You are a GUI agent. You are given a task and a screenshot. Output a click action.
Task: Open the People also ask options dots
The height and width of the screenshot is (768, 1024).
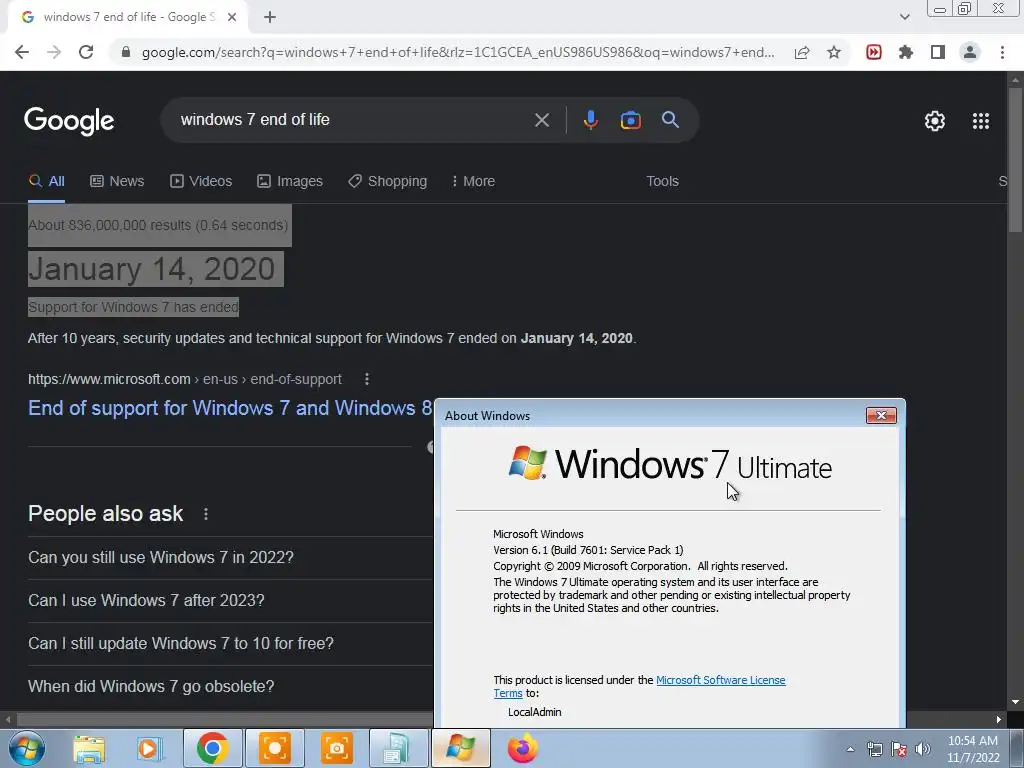pos(206,514)
